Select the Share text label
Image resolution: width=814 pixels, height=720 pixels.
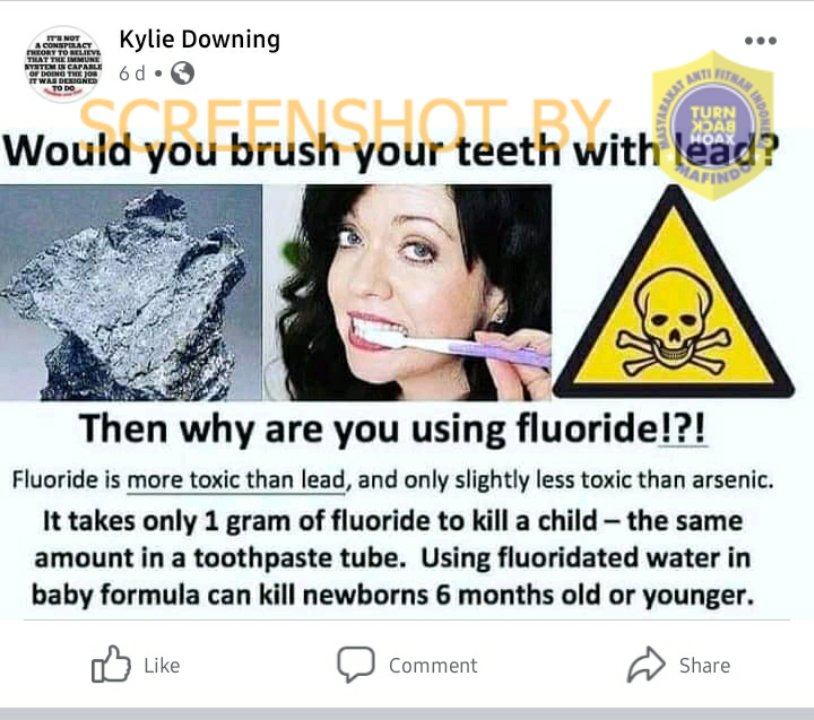[705, 665]
